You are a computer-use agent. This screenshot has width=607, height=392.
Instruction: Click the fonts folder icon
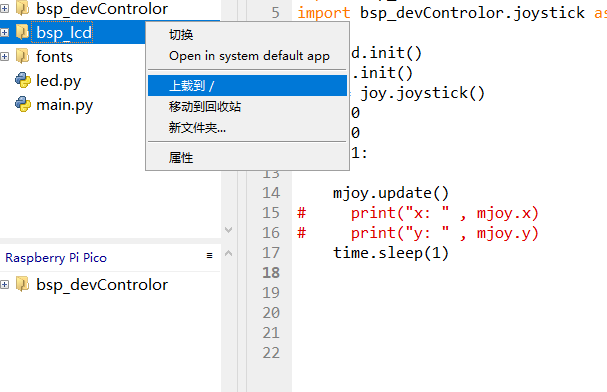point(22,56)
